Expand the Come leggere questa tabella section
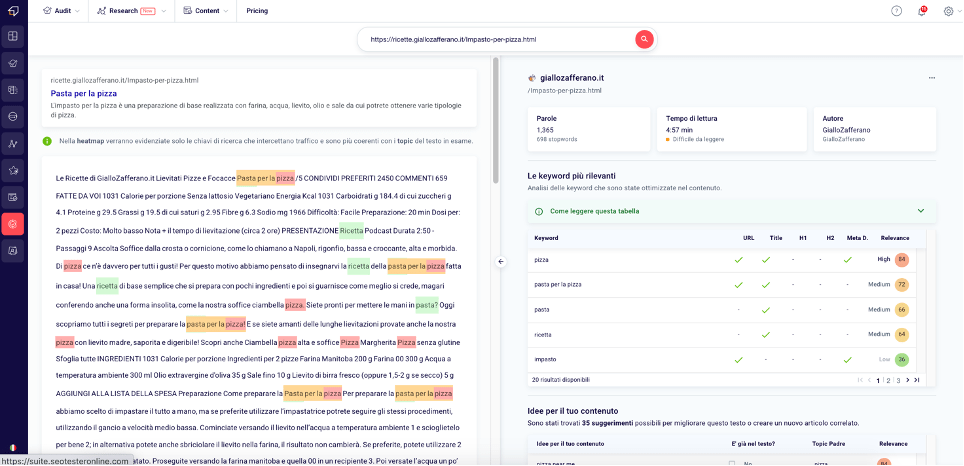This screenshot has height=466, width=964. (x=732, y=211)
